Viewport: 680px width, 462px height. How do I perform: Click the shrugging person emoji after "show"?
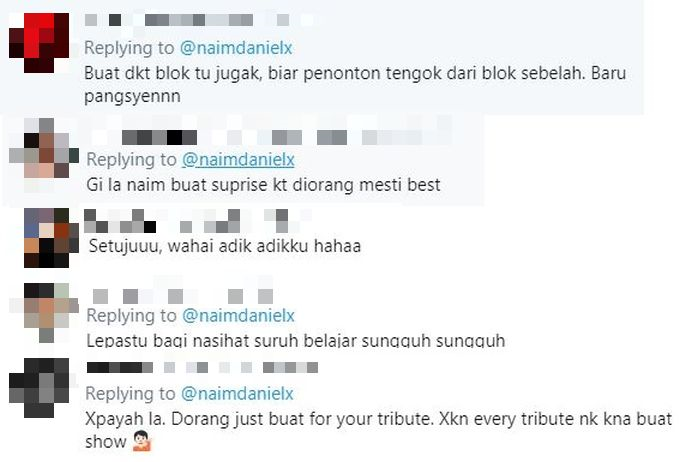point(142,441)
